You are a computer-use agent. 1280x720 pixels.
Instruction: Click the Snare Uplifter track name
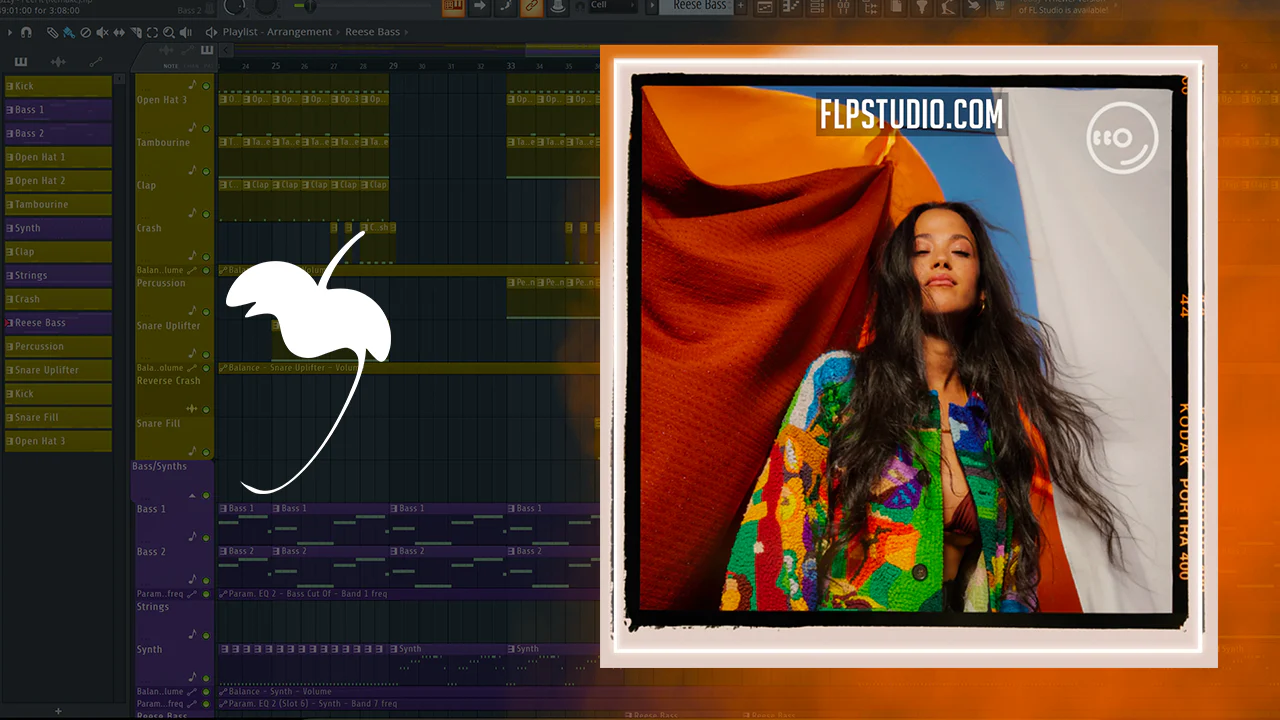tap(168, 326)
